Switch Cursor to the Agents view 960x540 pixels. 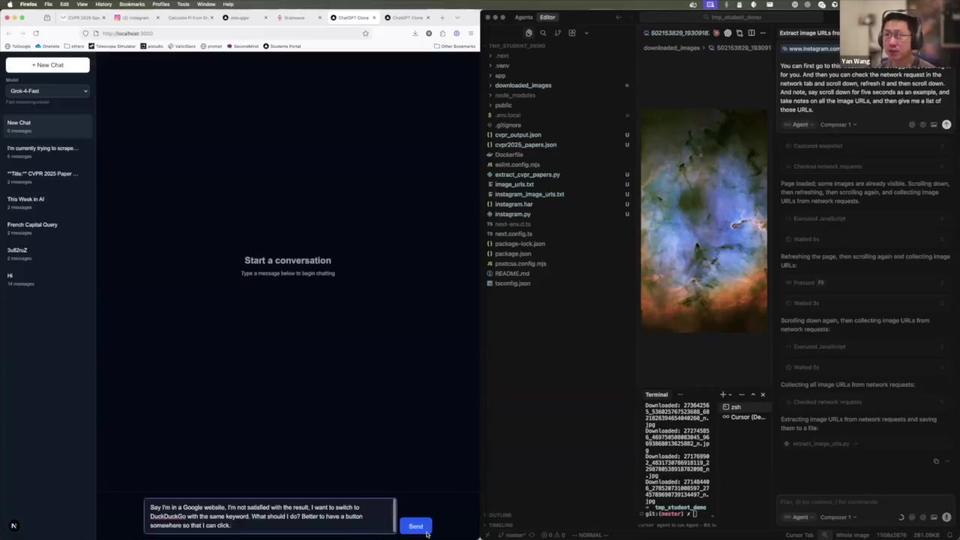pos(523,17)
